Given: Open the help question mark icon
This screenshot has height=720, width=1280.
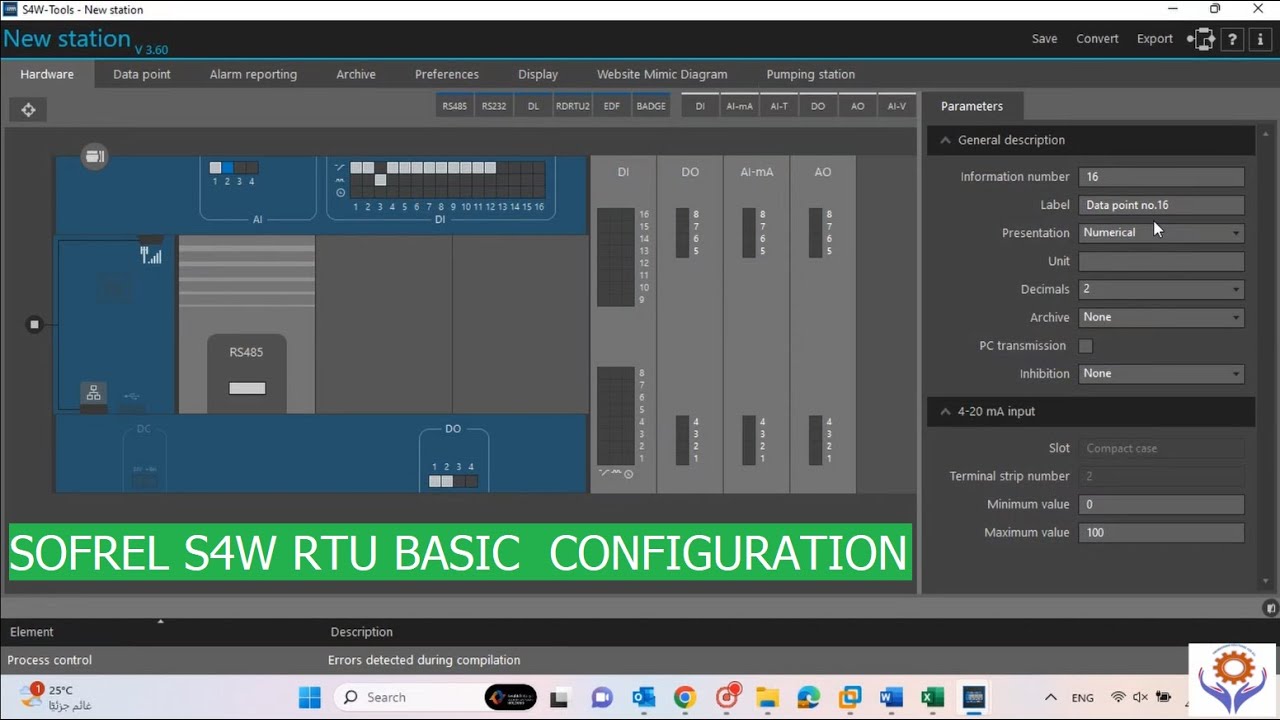Looking at the screenshot, I should click(x=1232, y=39).
